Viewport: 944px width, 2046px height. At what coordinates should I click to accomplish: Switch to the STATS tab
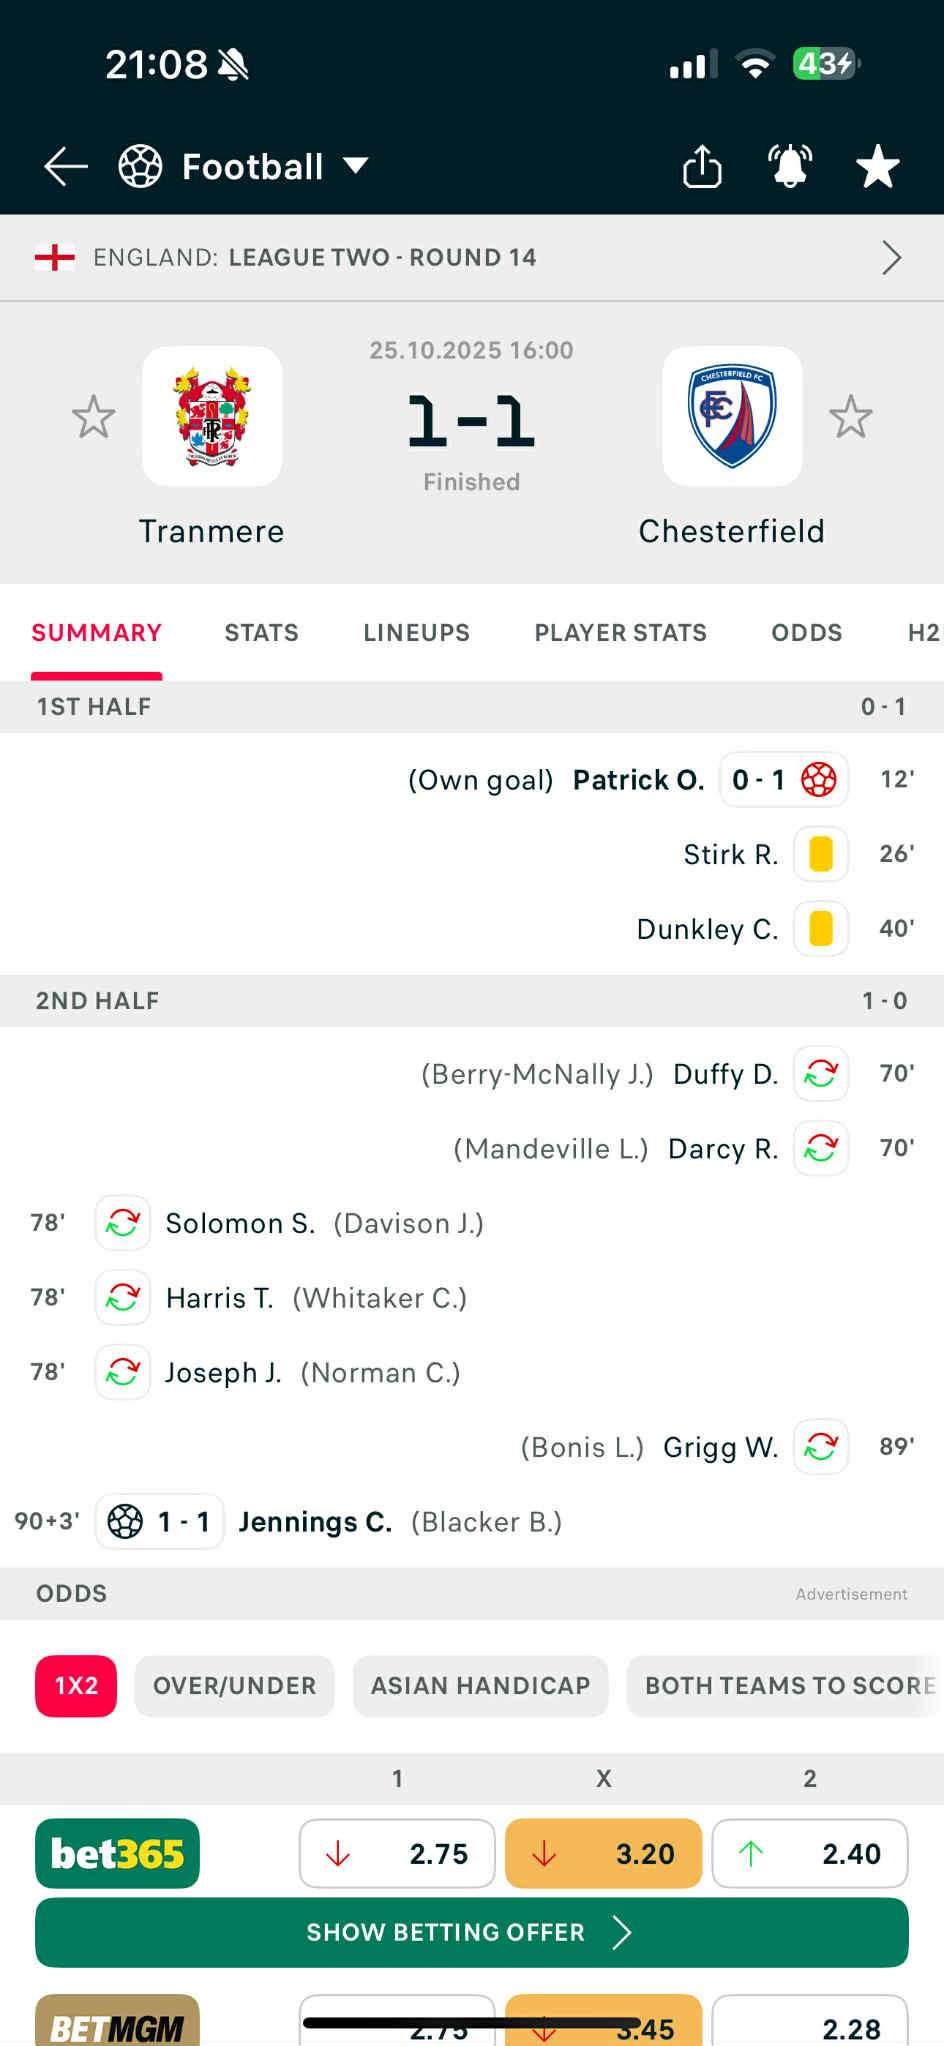point(261,633)
